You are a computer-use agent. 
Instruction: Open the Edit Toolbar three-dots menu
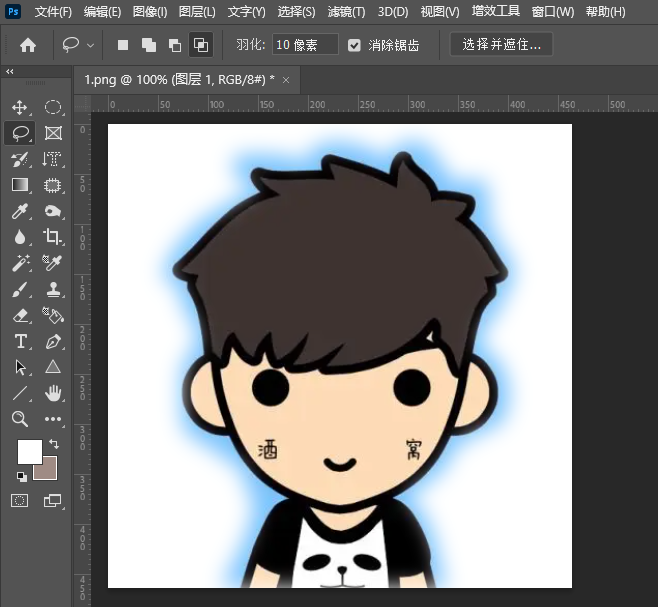tap(53, 419)
